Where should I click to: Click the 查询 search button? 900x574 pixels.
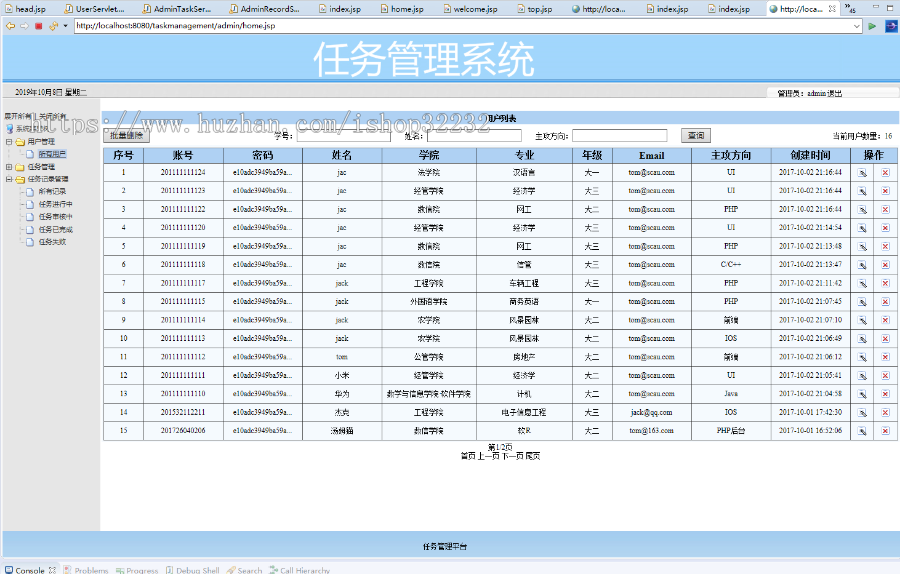696,135
